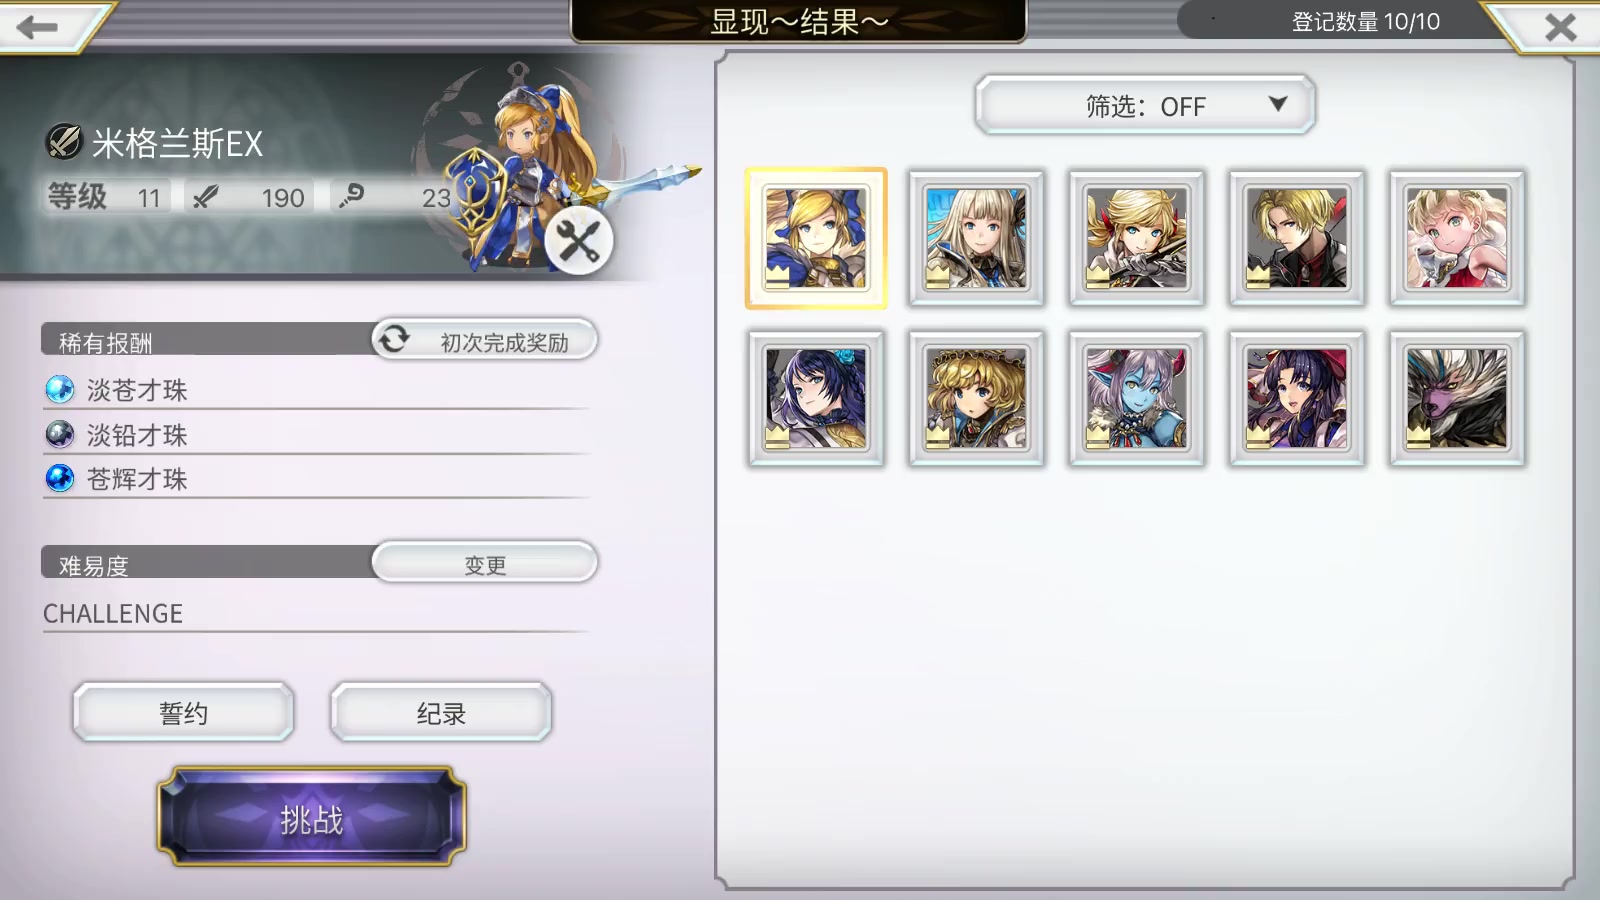Tap the back arrow icon
The height and width of the screenshot is (900, 1600).
[38, 27]
